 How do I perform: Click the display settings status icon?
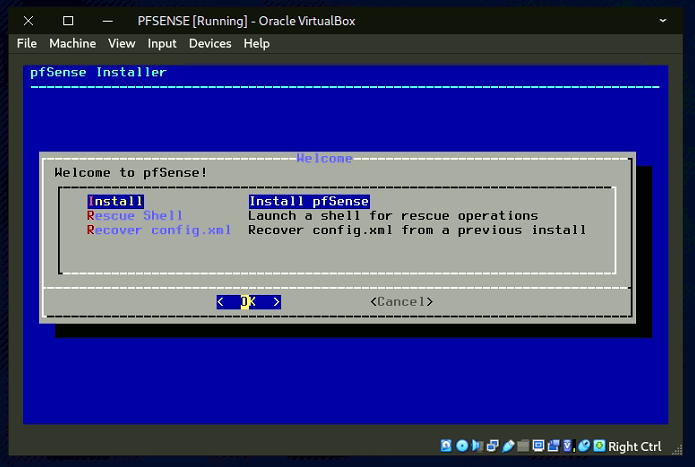(x=537, y=446)
